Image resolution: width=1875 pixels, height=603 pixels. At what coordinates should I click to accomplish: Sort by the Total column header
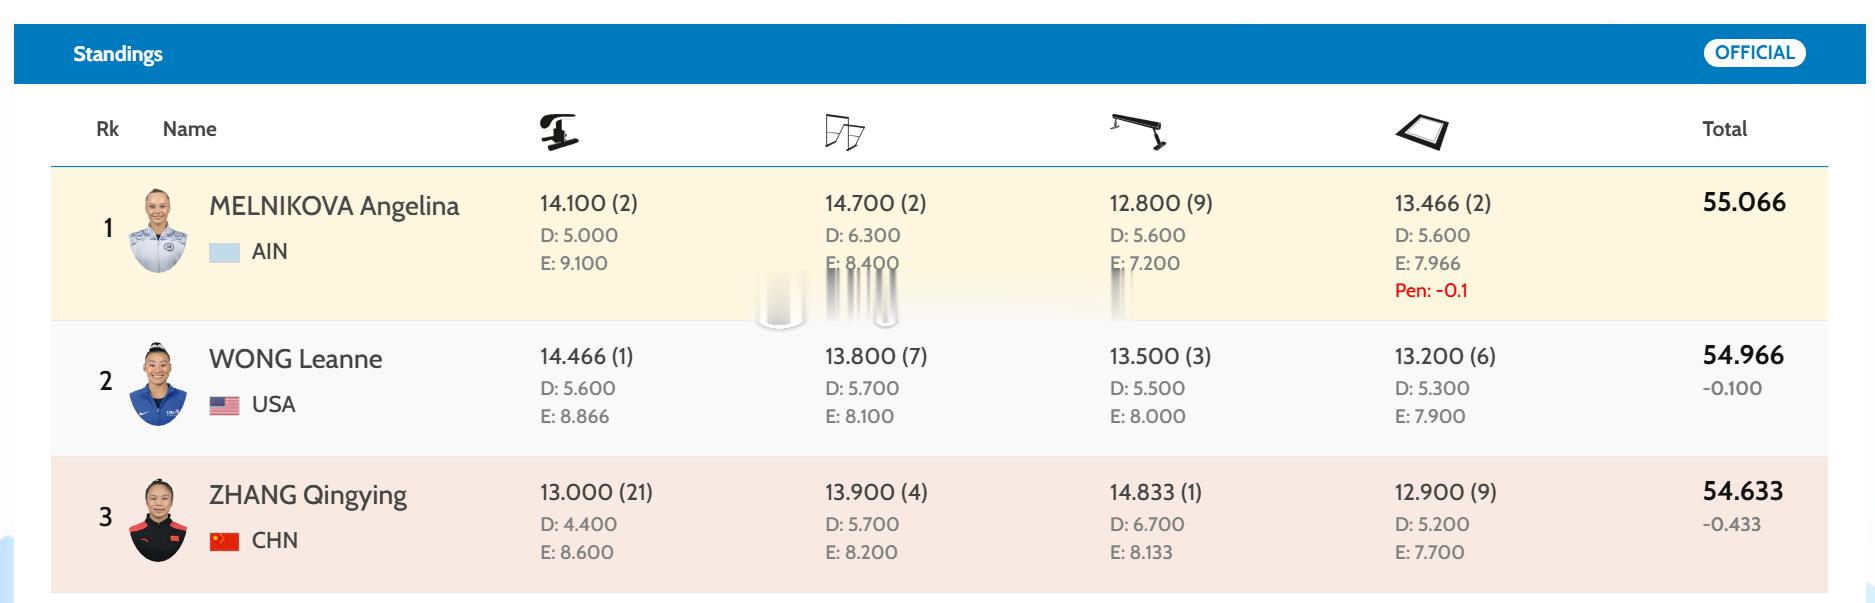coord(1724,129)
